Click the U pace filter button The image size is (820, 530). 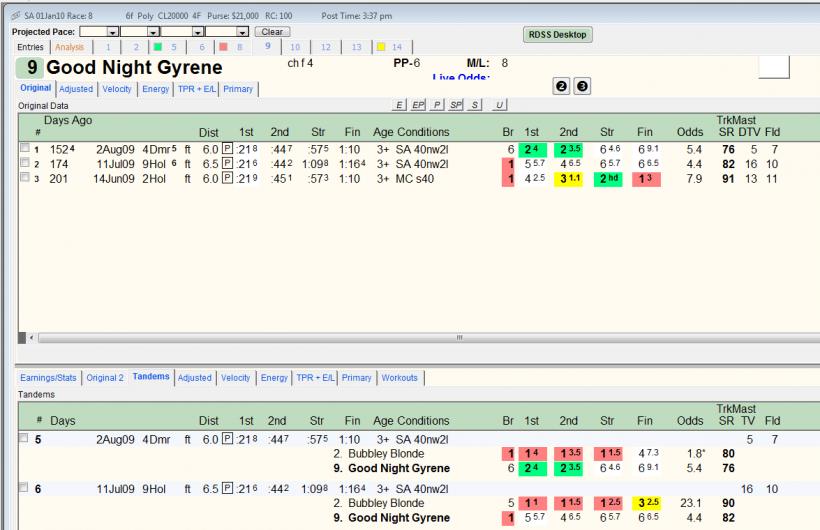[499, 105]
